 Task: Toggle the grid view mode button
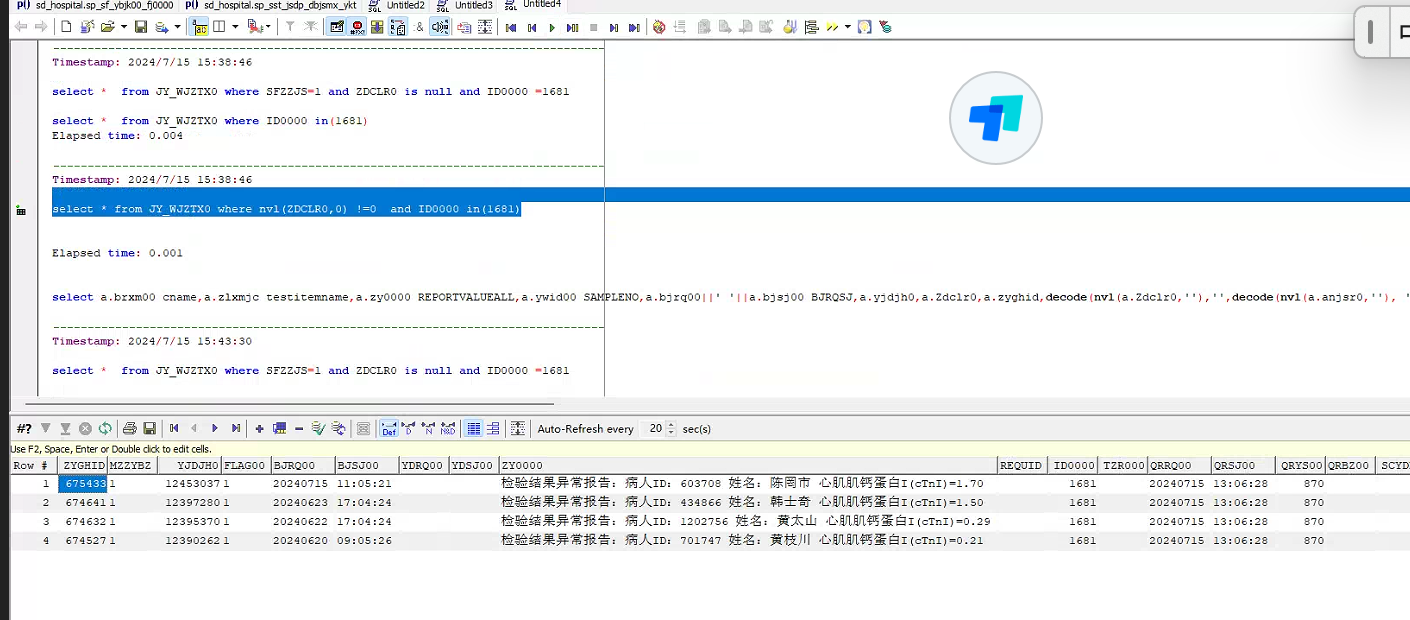pyautogui.click(x=474, y=429)
